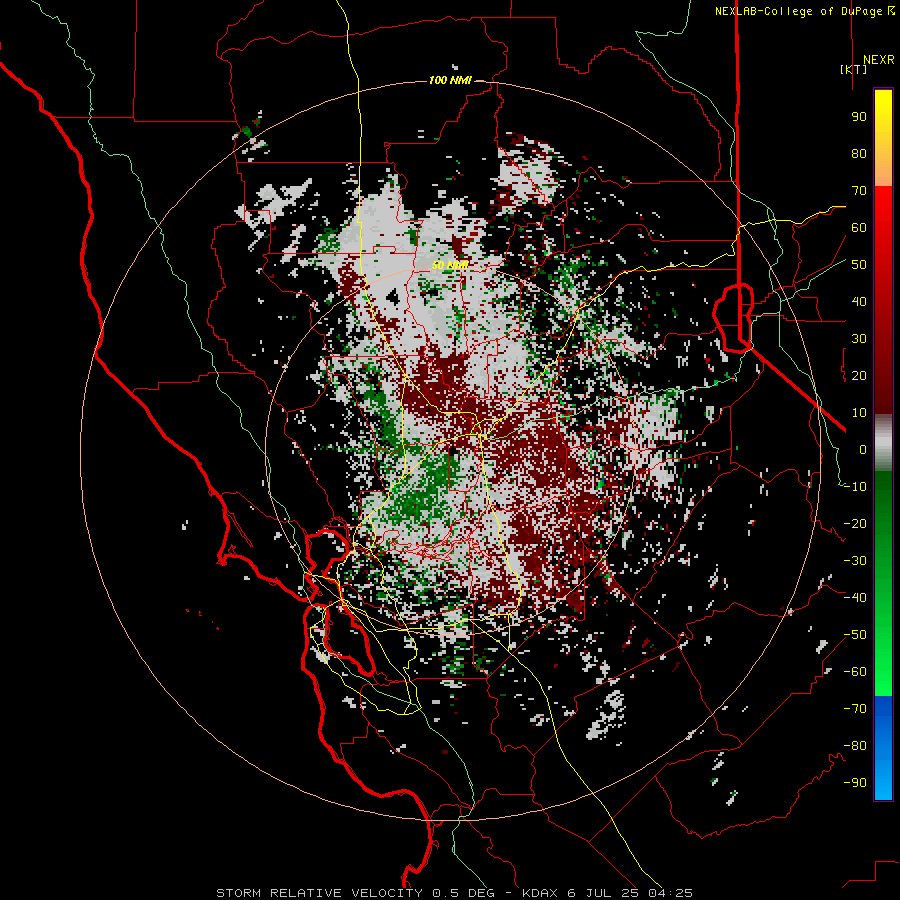Click the scale value -90
Viewport: 900px width, 900px height.
point(855,783)
